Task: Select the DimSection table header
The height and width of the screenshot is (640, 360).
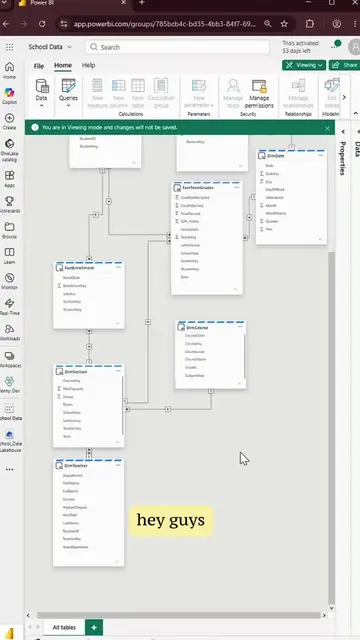Action: [x=89, y=371]
